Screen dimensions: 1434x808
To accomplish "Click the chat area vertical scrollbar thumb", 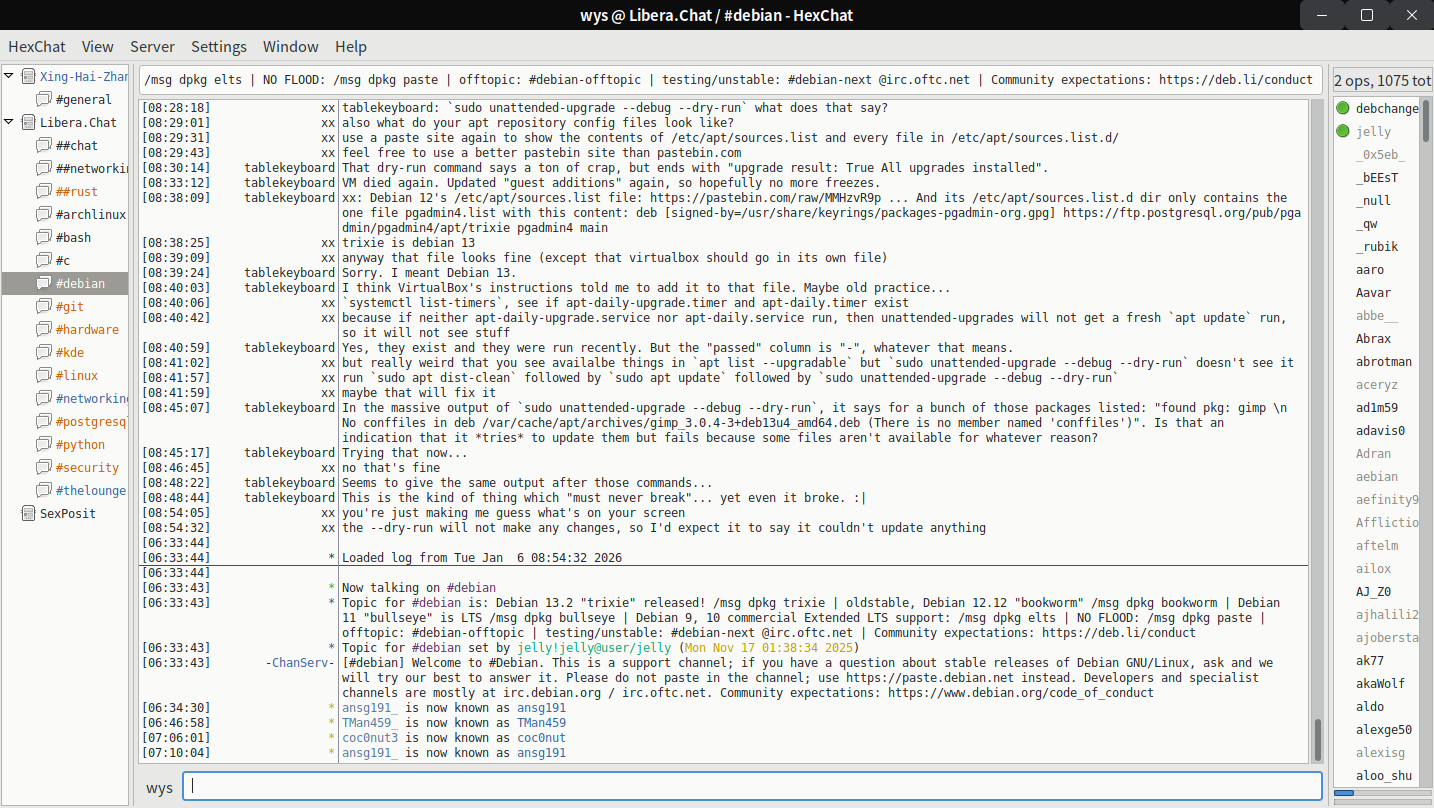I will coord(1318,740).
